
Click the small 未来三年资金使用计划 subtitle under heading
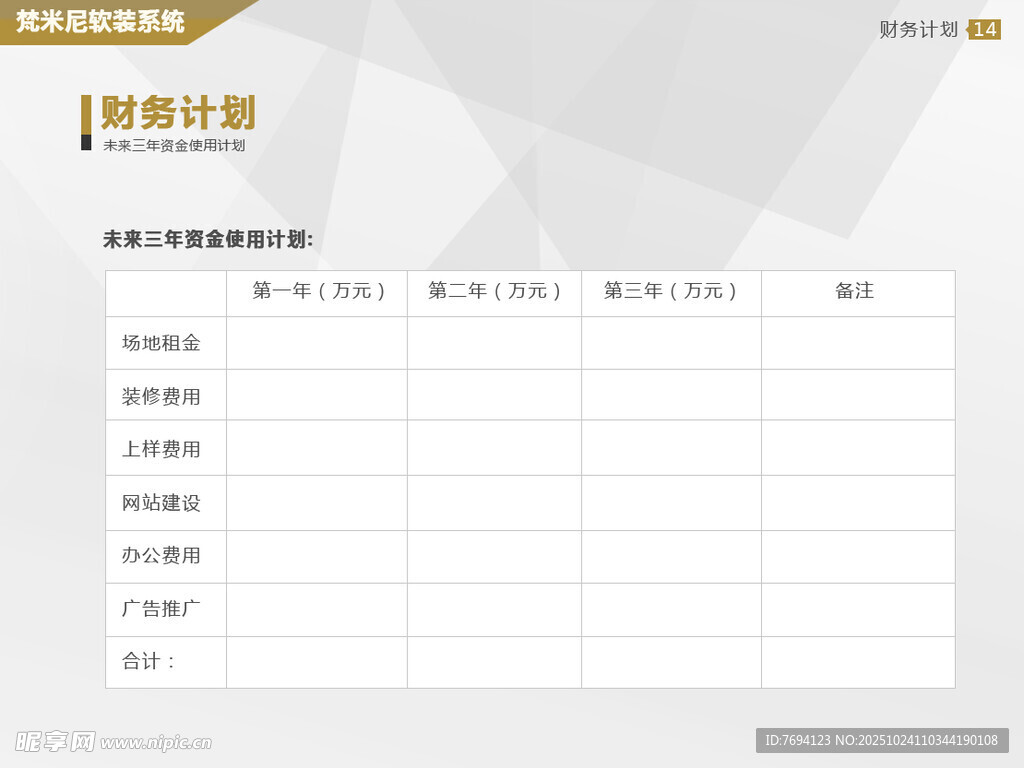tap(174, 145)
